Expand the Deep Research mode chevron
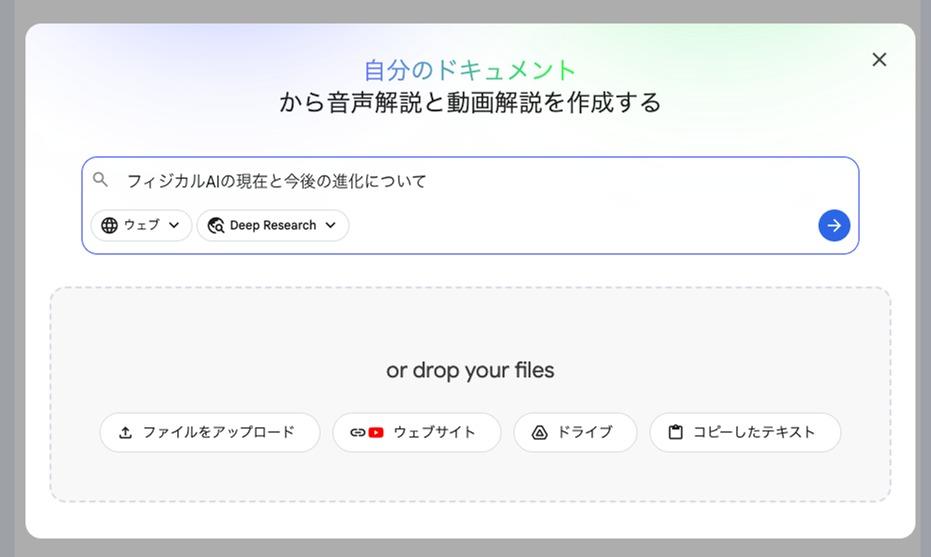Screen dimensions: 931x557 (x=331, y=225)
